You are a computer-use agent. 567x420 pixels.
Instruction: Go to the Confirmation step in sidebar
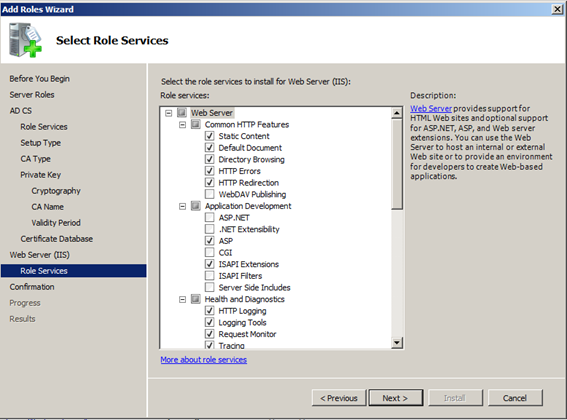32,287
